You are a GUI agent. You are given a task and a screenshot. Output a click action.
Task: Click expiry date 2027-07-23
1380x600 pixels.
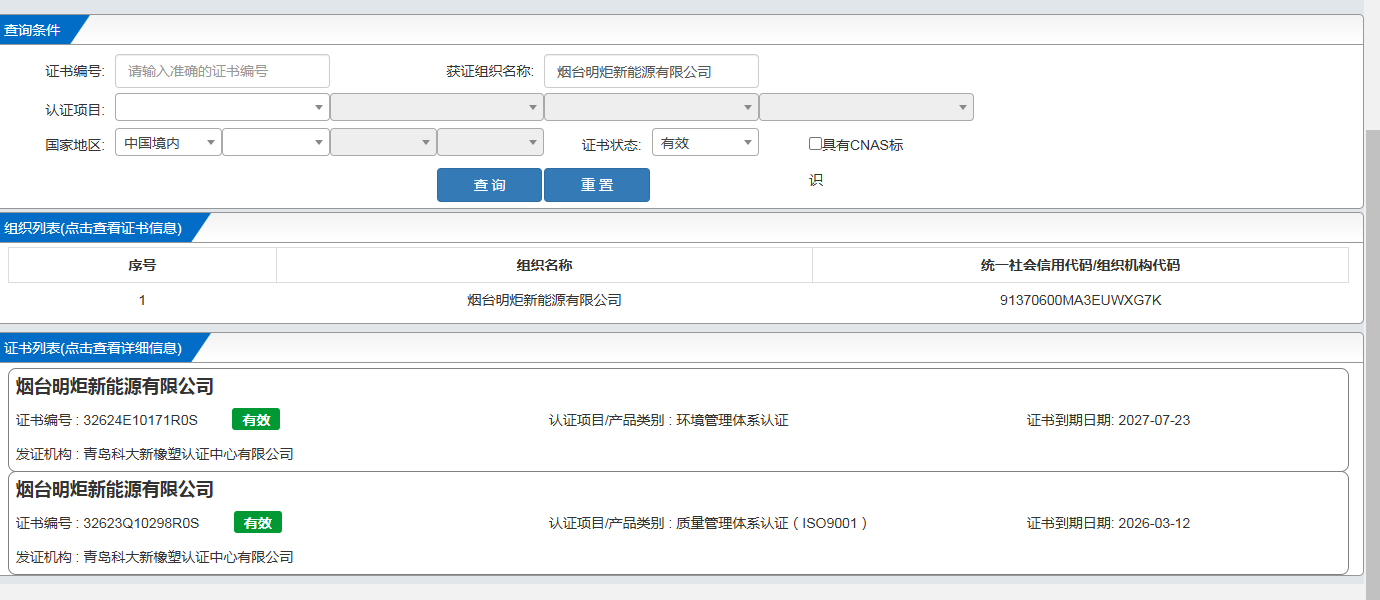(x=1154, y=420)
